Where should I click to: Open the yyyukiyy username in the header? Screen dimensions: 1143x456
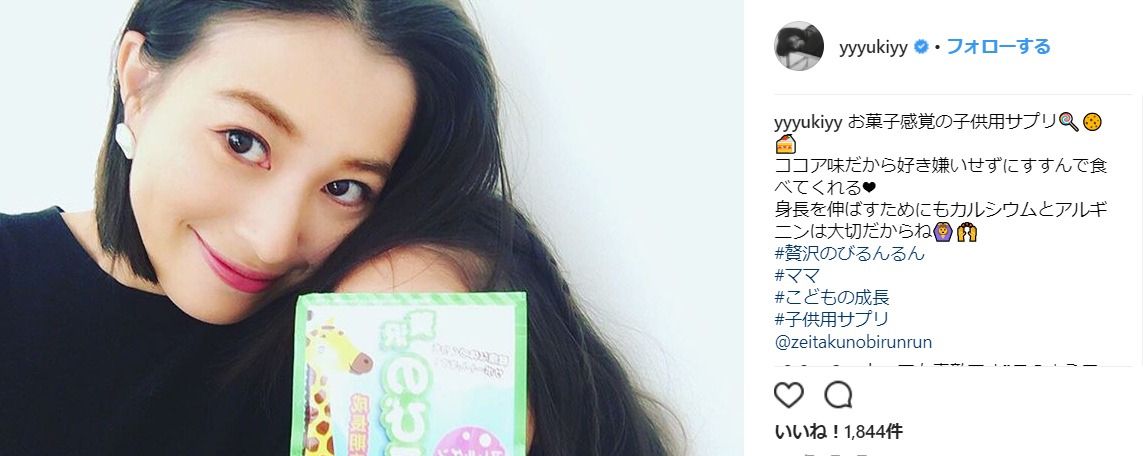click(x=873, y=47)
